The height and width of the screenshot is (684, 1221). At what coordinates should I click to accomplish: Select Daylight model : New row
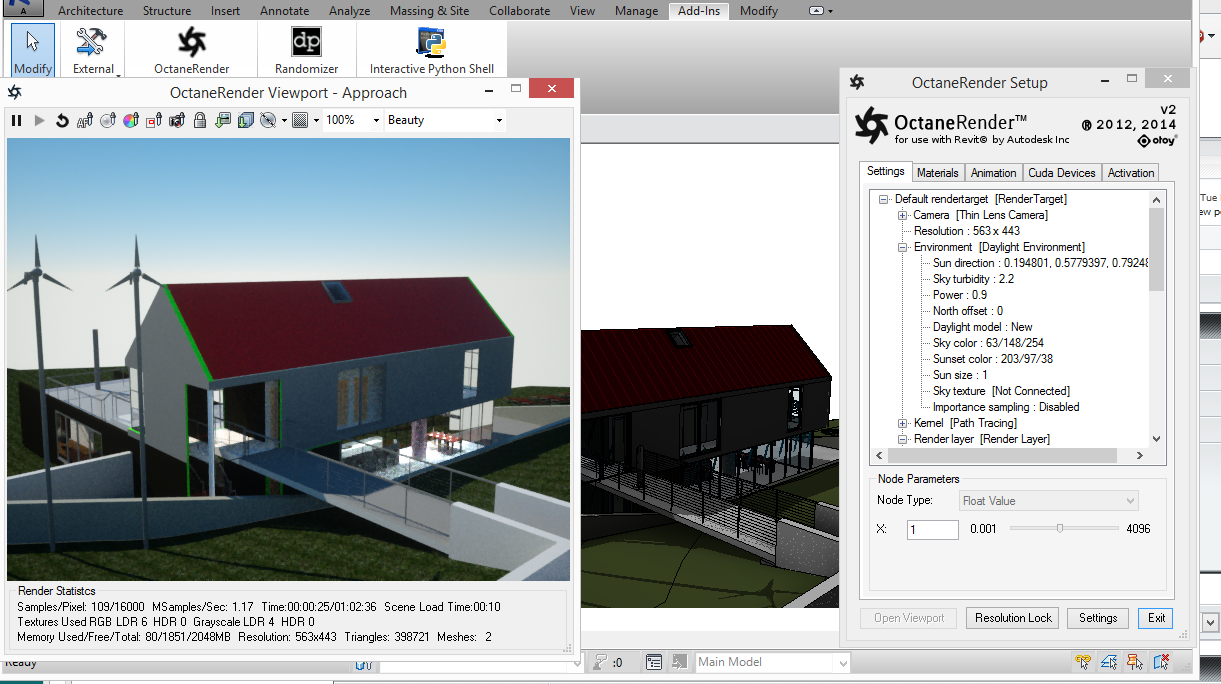[x=983, y=327]
